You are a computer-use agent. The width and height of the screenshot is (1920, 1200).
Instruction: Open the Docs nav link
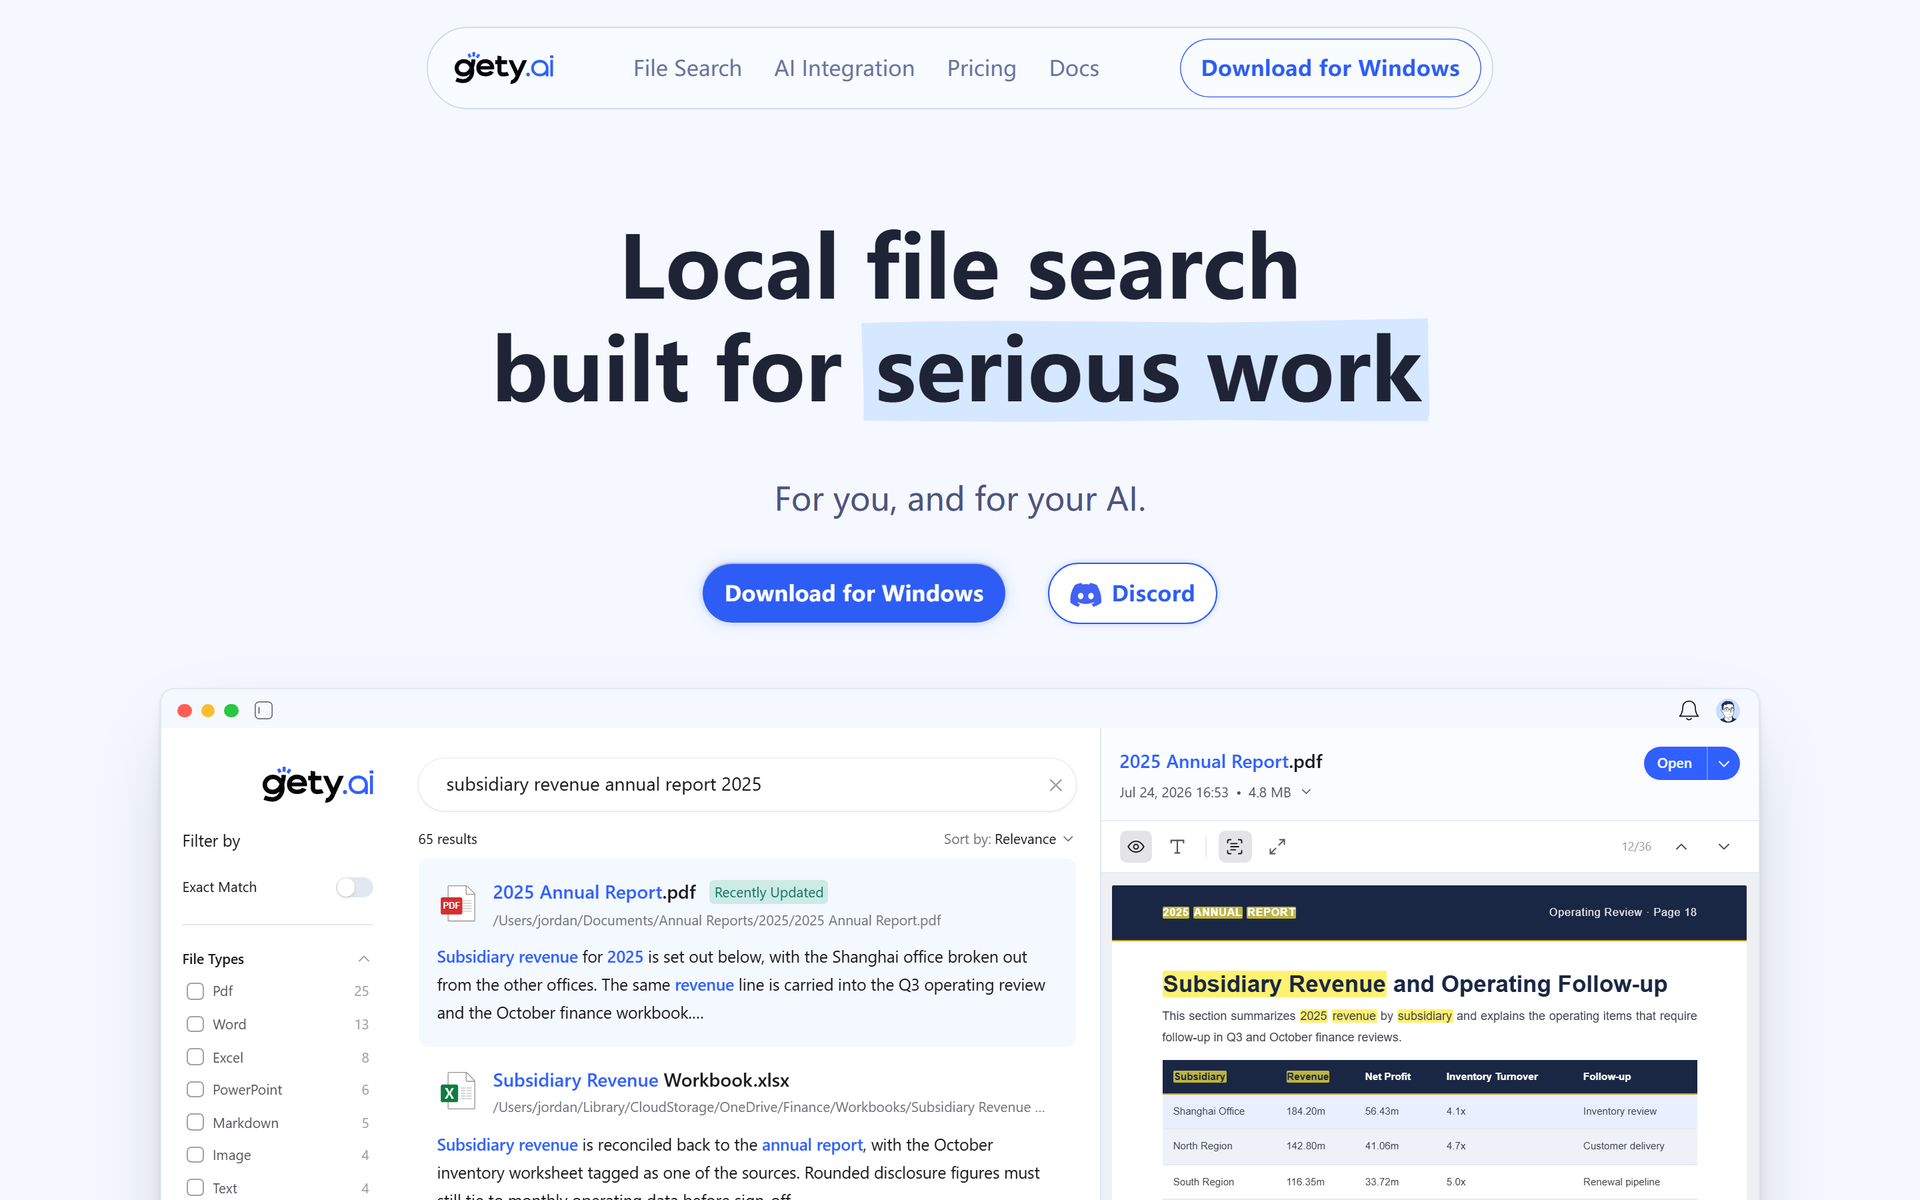1074,68
